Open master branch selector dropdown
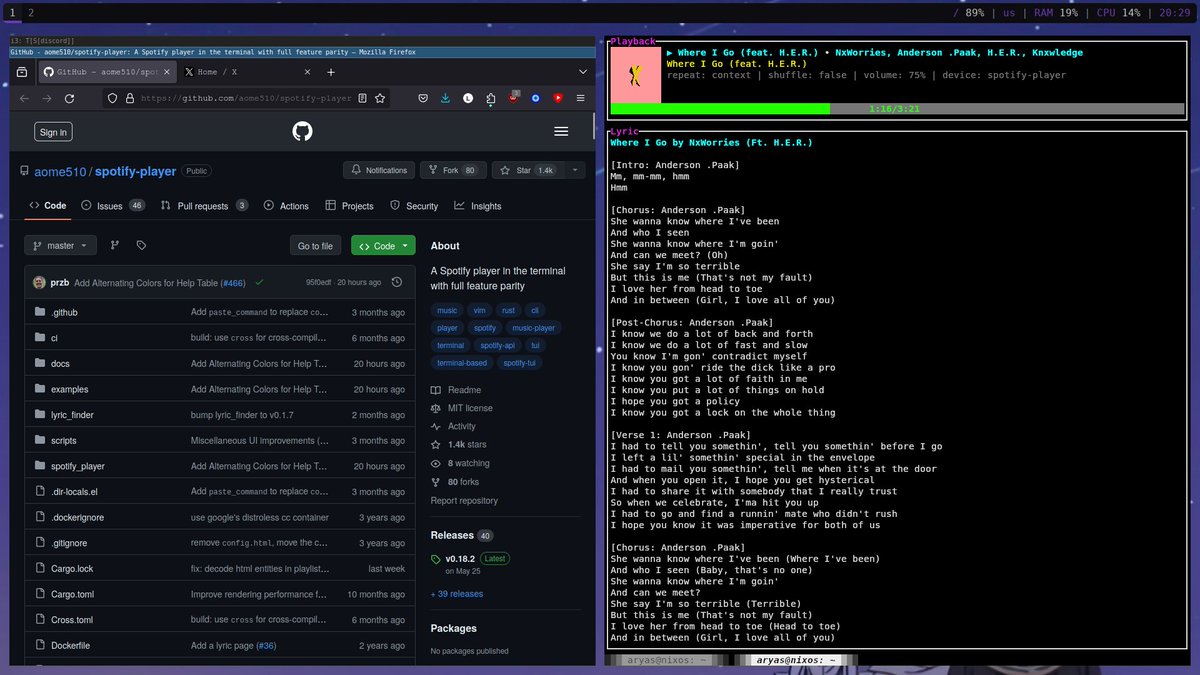This screenshot has height=675, width=1200. pos(61,245)
